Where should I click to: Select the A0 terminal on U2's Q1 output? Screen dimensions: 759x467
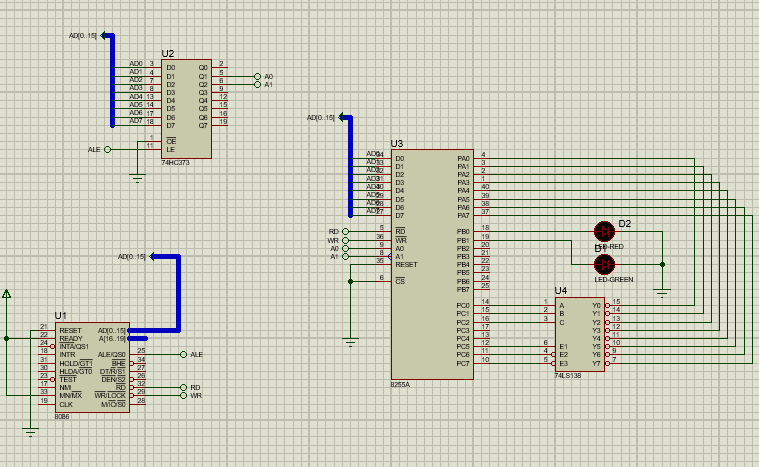258,76
